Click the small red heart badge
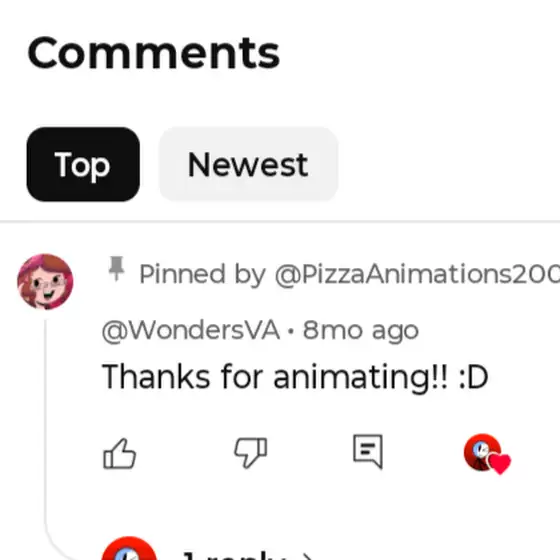 click(500, 463)
